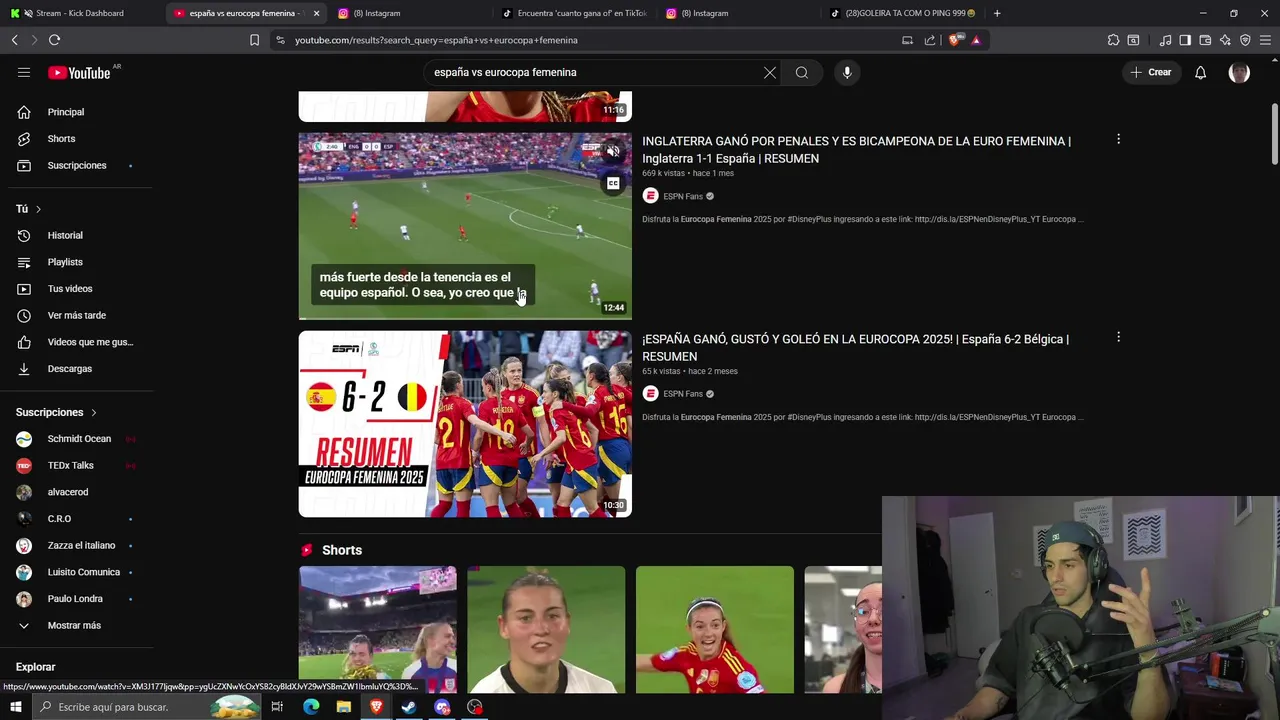Open Steam from the taskbar
This screenshot has width=1280, height=720.
[409, 707]
